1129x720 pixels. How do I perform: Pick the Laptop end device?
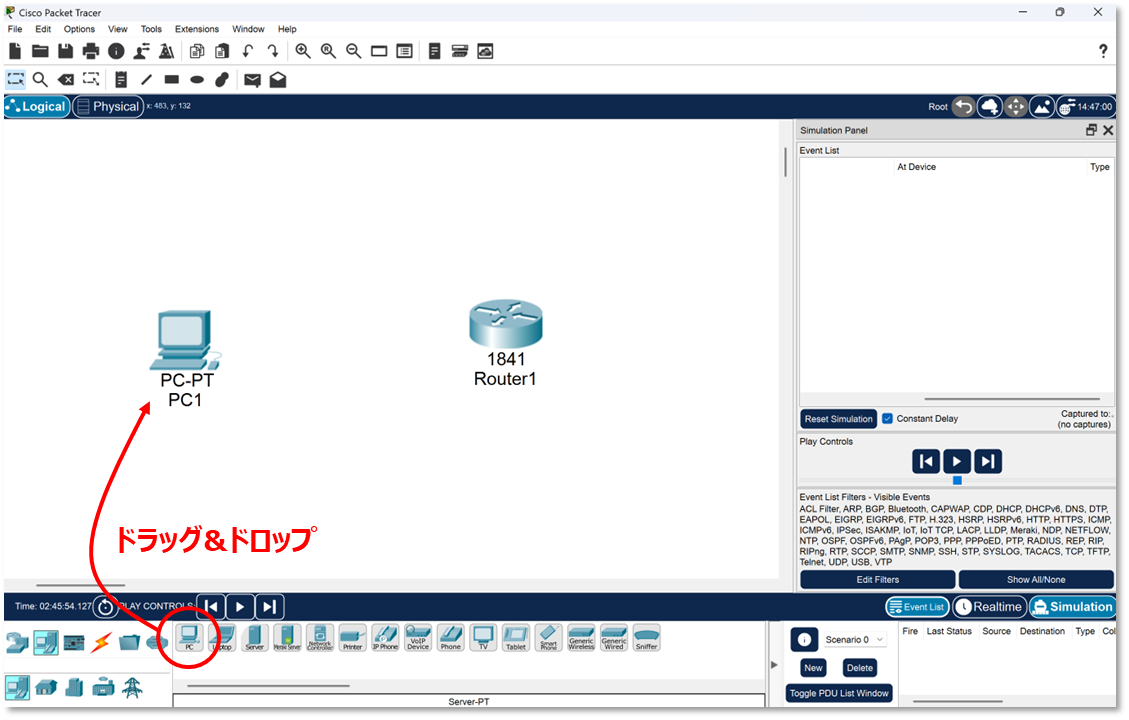tap(222, 638)
